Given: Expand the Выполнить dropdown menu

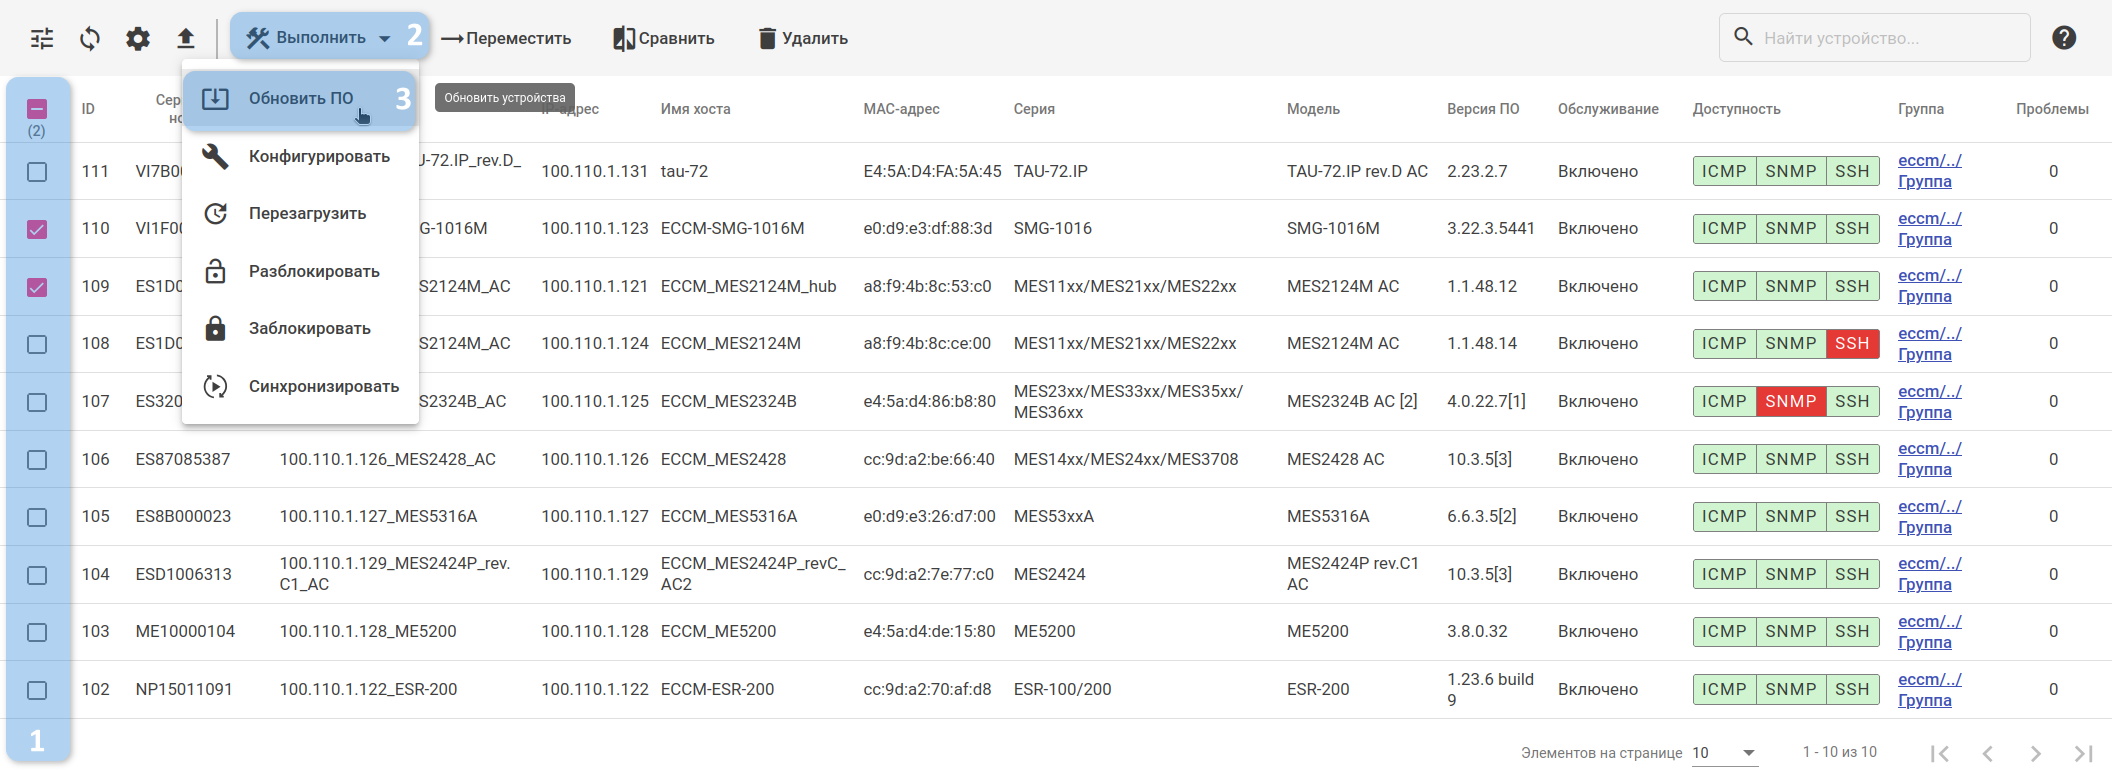Looking at the screenshot, I should [320, 38].
